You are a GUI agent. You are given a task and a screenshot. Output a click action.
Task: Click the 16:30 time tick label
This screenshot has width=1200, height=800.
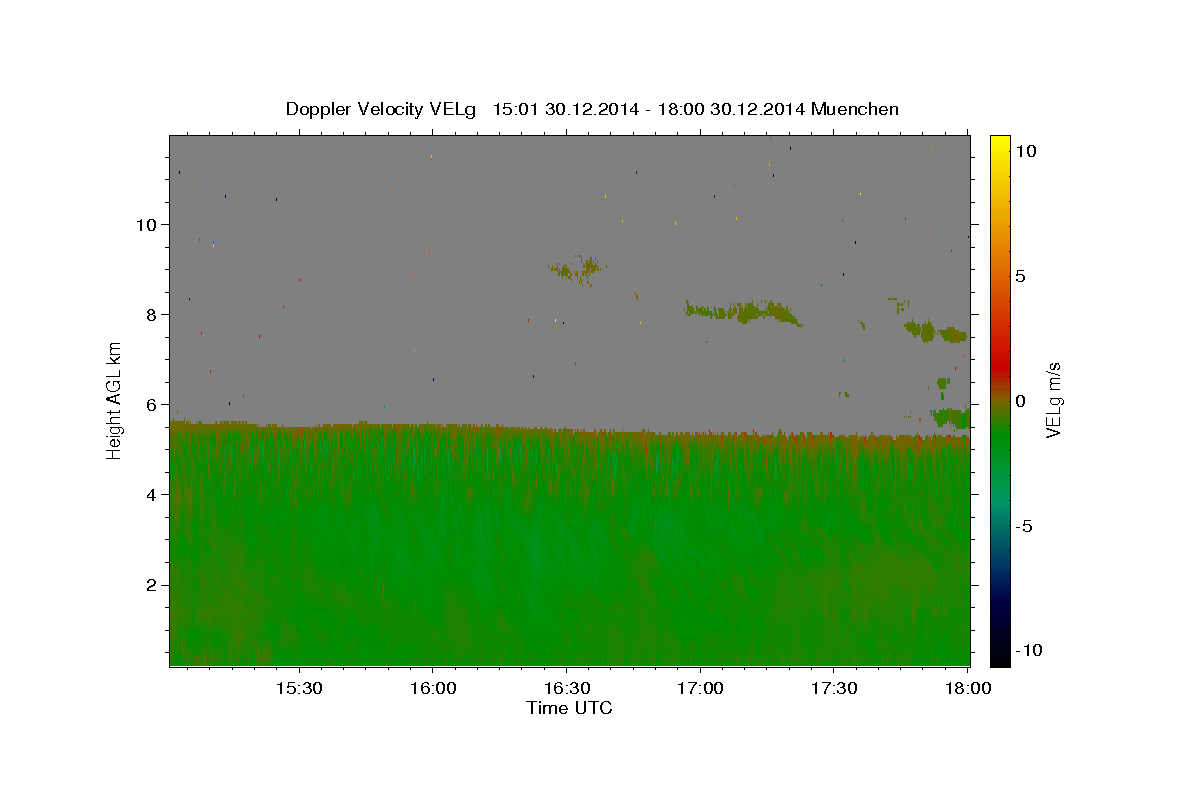click(566, 688)
